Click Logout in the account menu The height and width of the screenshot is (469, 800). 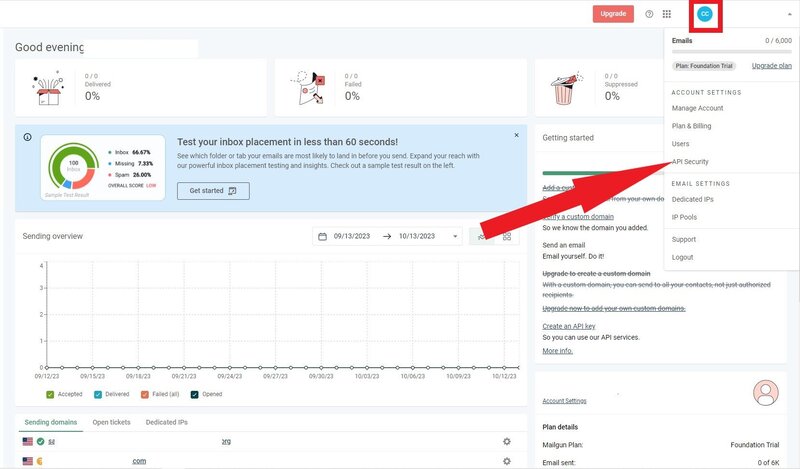tap(682, 257)
